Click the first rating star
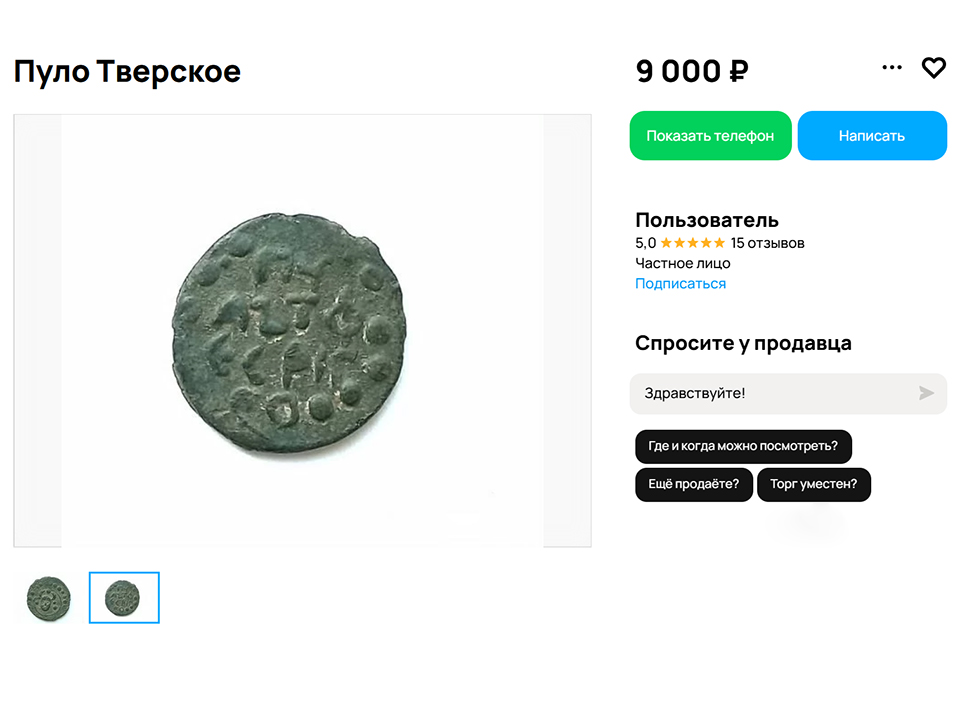 (666, 242)
